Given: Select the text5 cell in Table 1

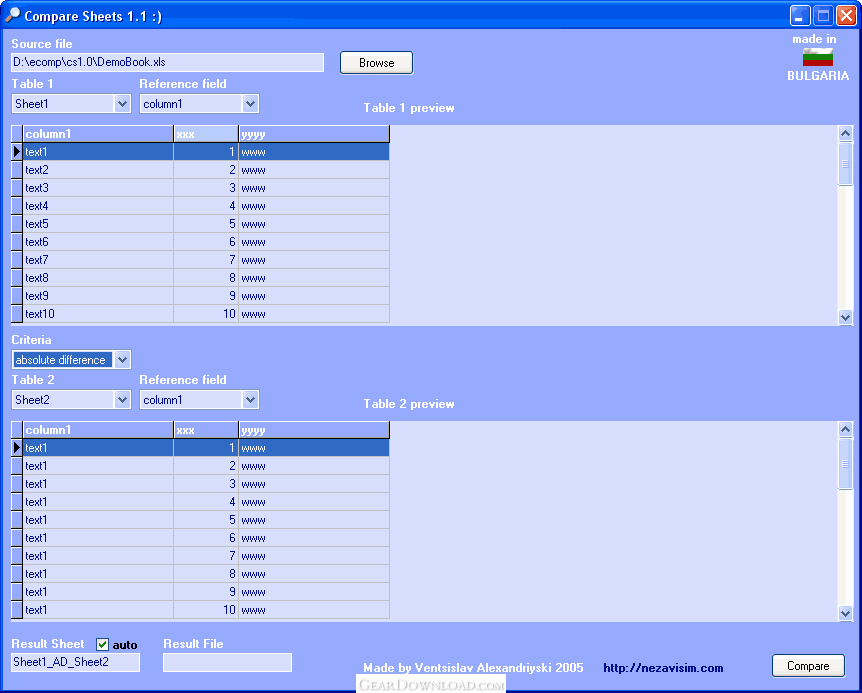Looking at the screenshot, I should pyautogui.click(x=98, y=224).
